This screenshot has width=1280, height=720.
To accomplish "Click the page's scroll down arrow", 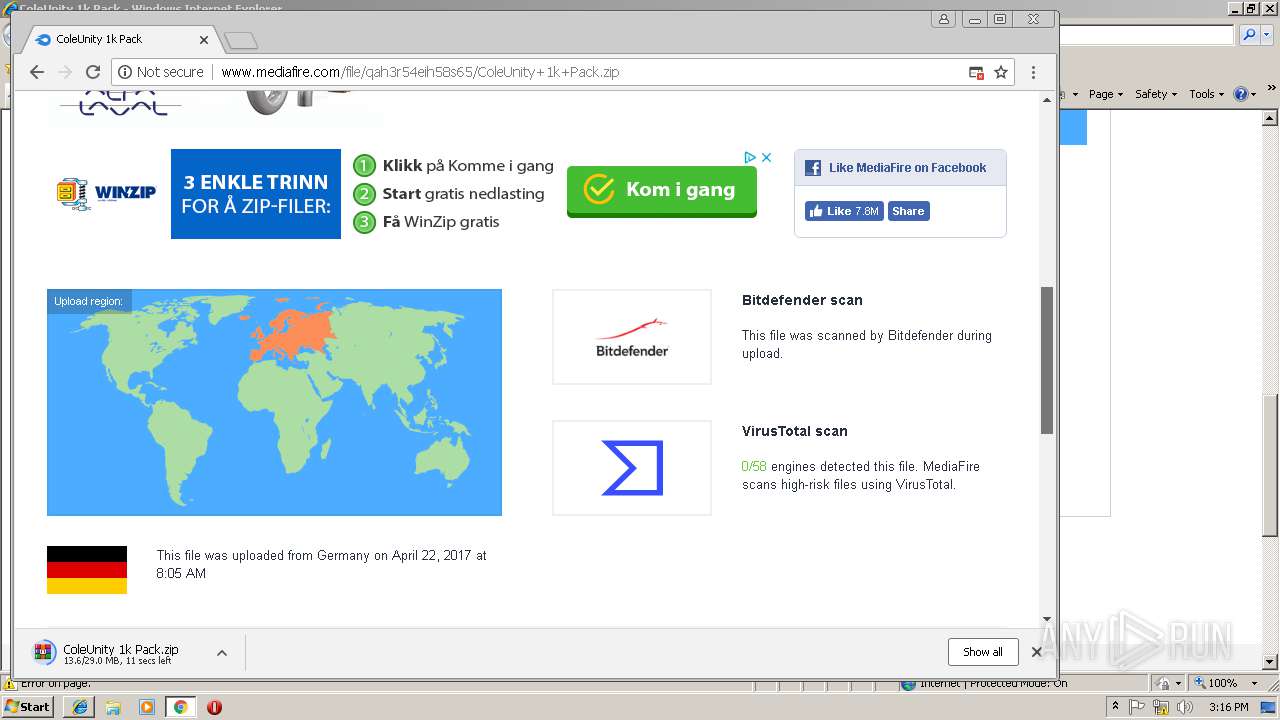I will [x=1047, y=620].
